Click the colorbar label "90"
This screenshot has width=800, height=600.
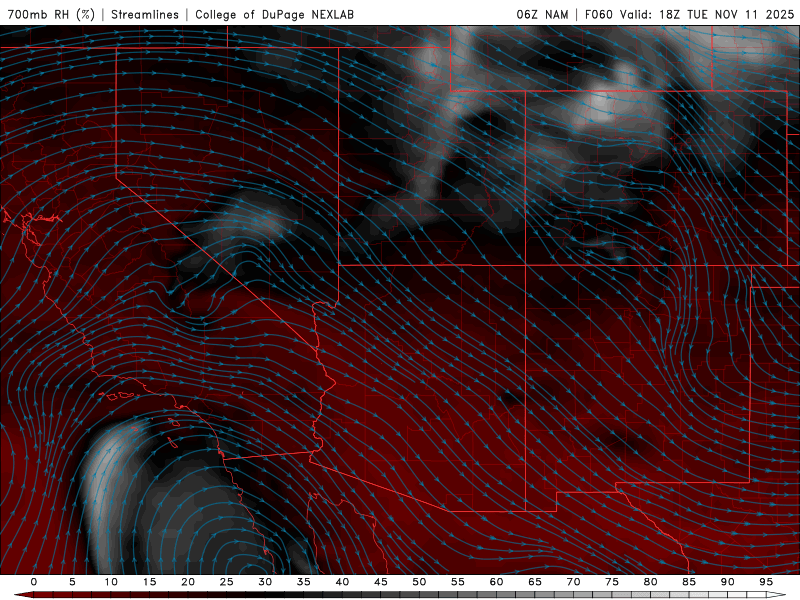[x=727, y=582]
